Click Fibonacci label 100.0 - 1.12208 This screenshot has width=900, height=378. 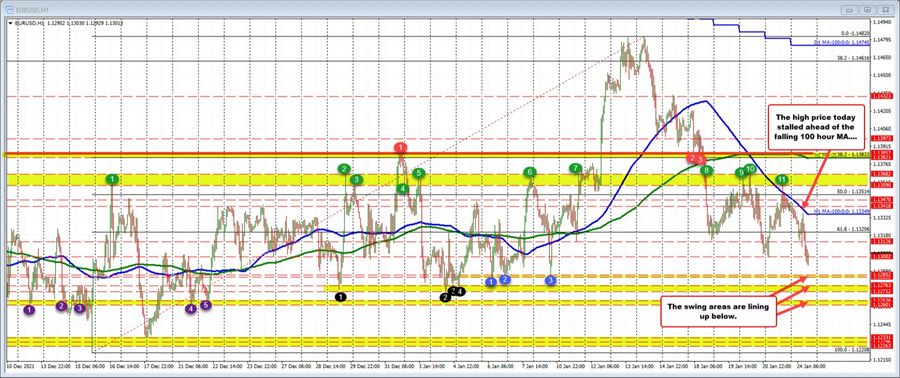[x=851, y=349]
